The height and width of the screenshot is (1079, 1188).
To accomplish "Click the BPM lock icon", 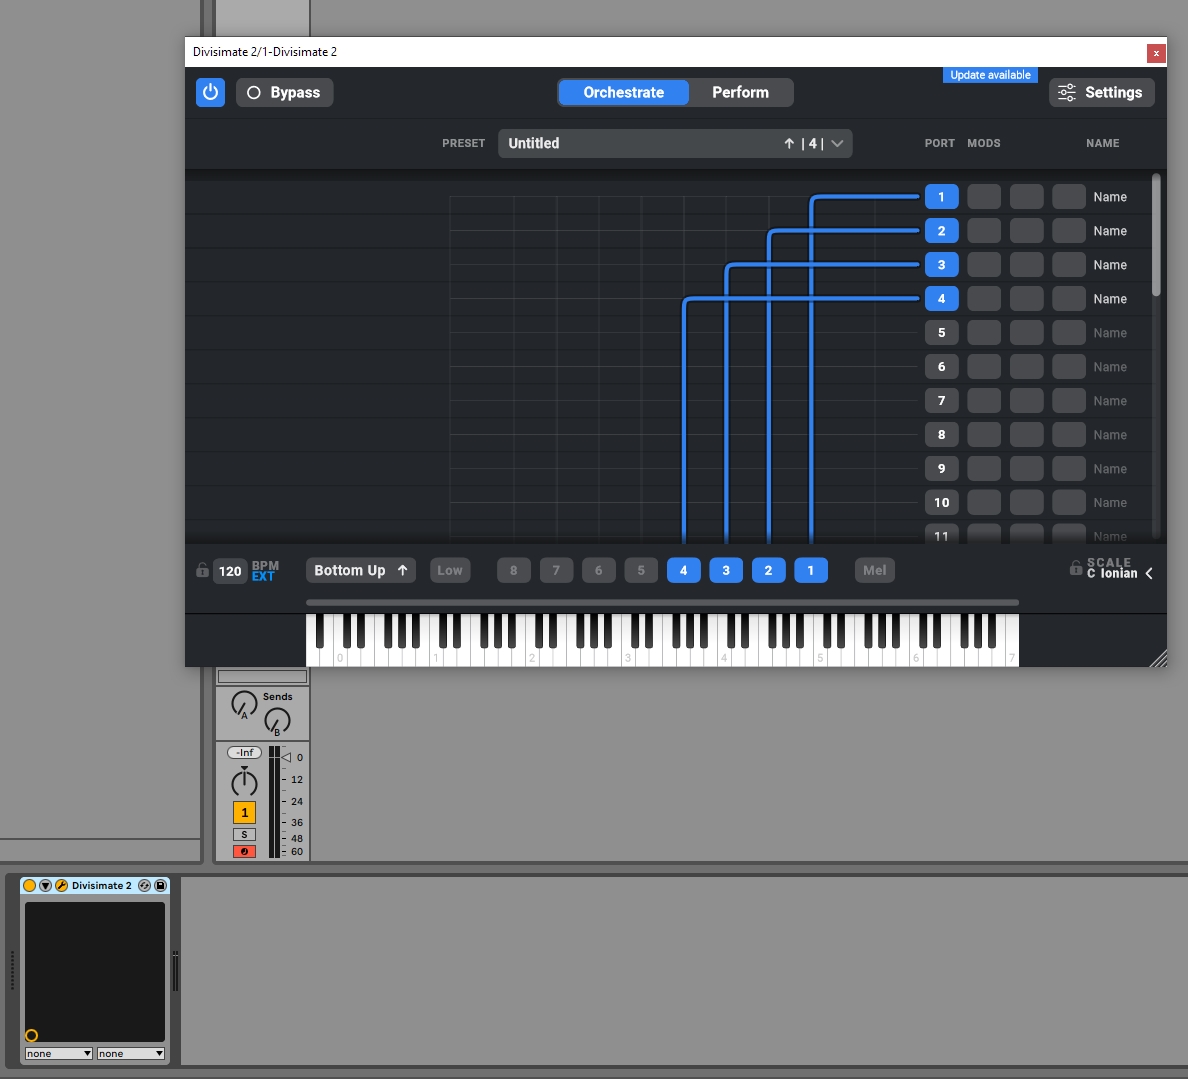I will (202, 570).
